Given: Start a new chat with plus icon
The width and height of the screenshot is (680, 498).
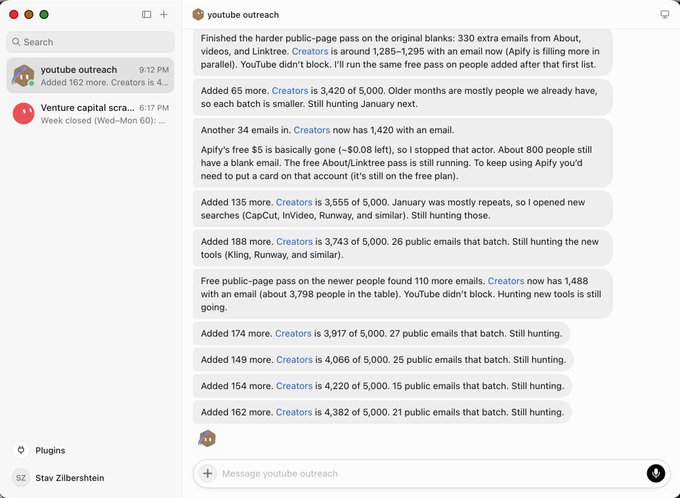Looking at the screenshot, I should click(x=163, y=14).
